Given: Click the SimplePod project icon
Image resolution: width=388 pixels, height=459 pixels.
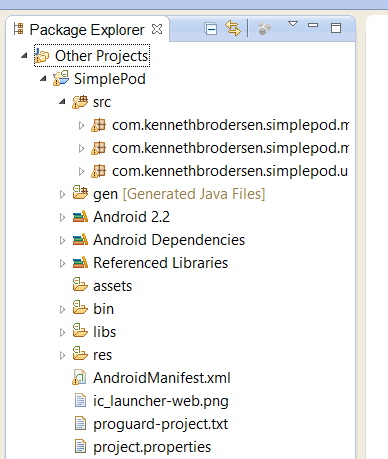Looking at the screenshot, I should (61, 78).
